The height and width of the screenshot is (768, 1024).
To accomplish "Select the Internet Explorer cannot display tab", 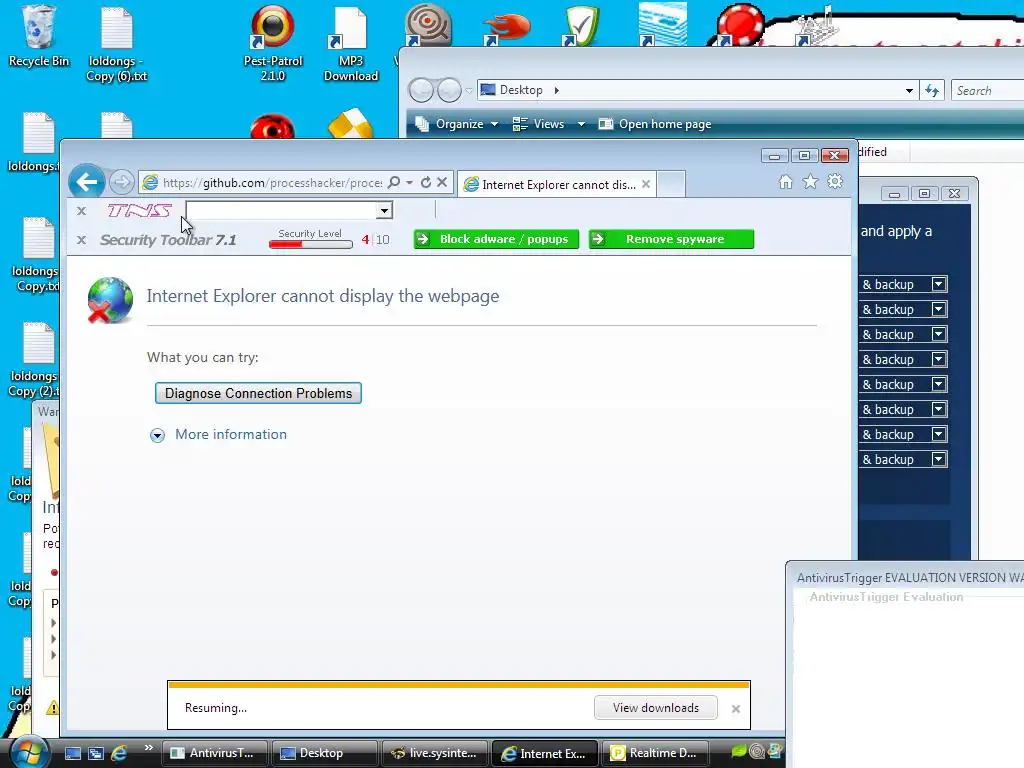I will [x=555, y=184].
